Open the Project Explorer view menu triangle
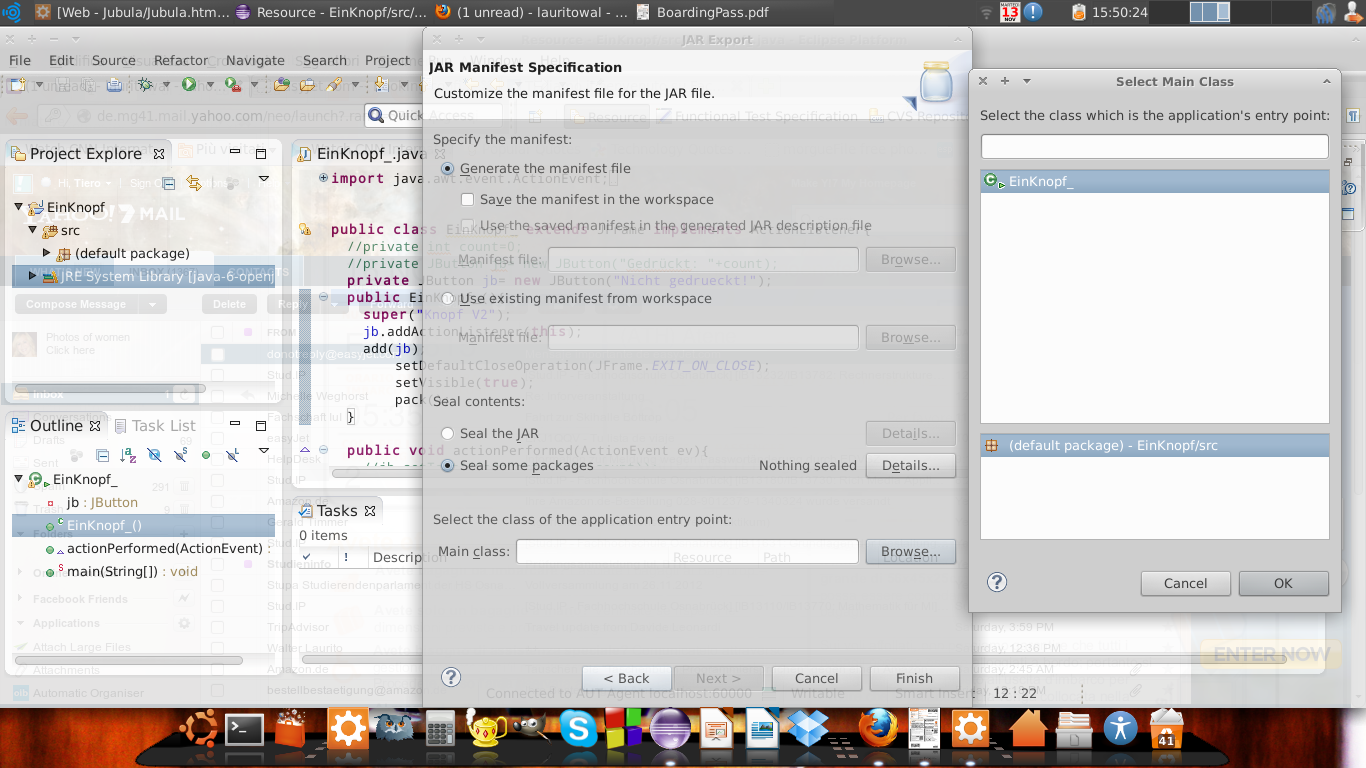This screenshot has width=1366, height=768. [x=263, y=180]
